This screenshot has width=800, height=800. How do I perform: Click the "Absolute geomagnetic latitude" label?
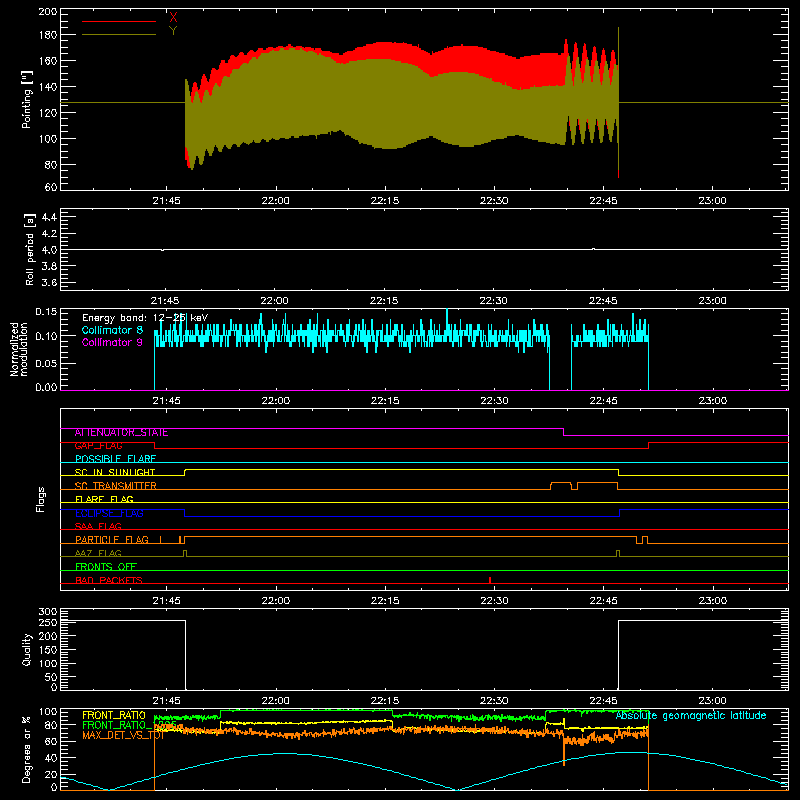tap(691, 716)
